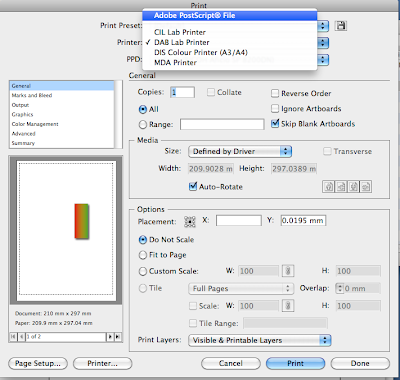Select Graphics in options list

click(x=62, y=114)
